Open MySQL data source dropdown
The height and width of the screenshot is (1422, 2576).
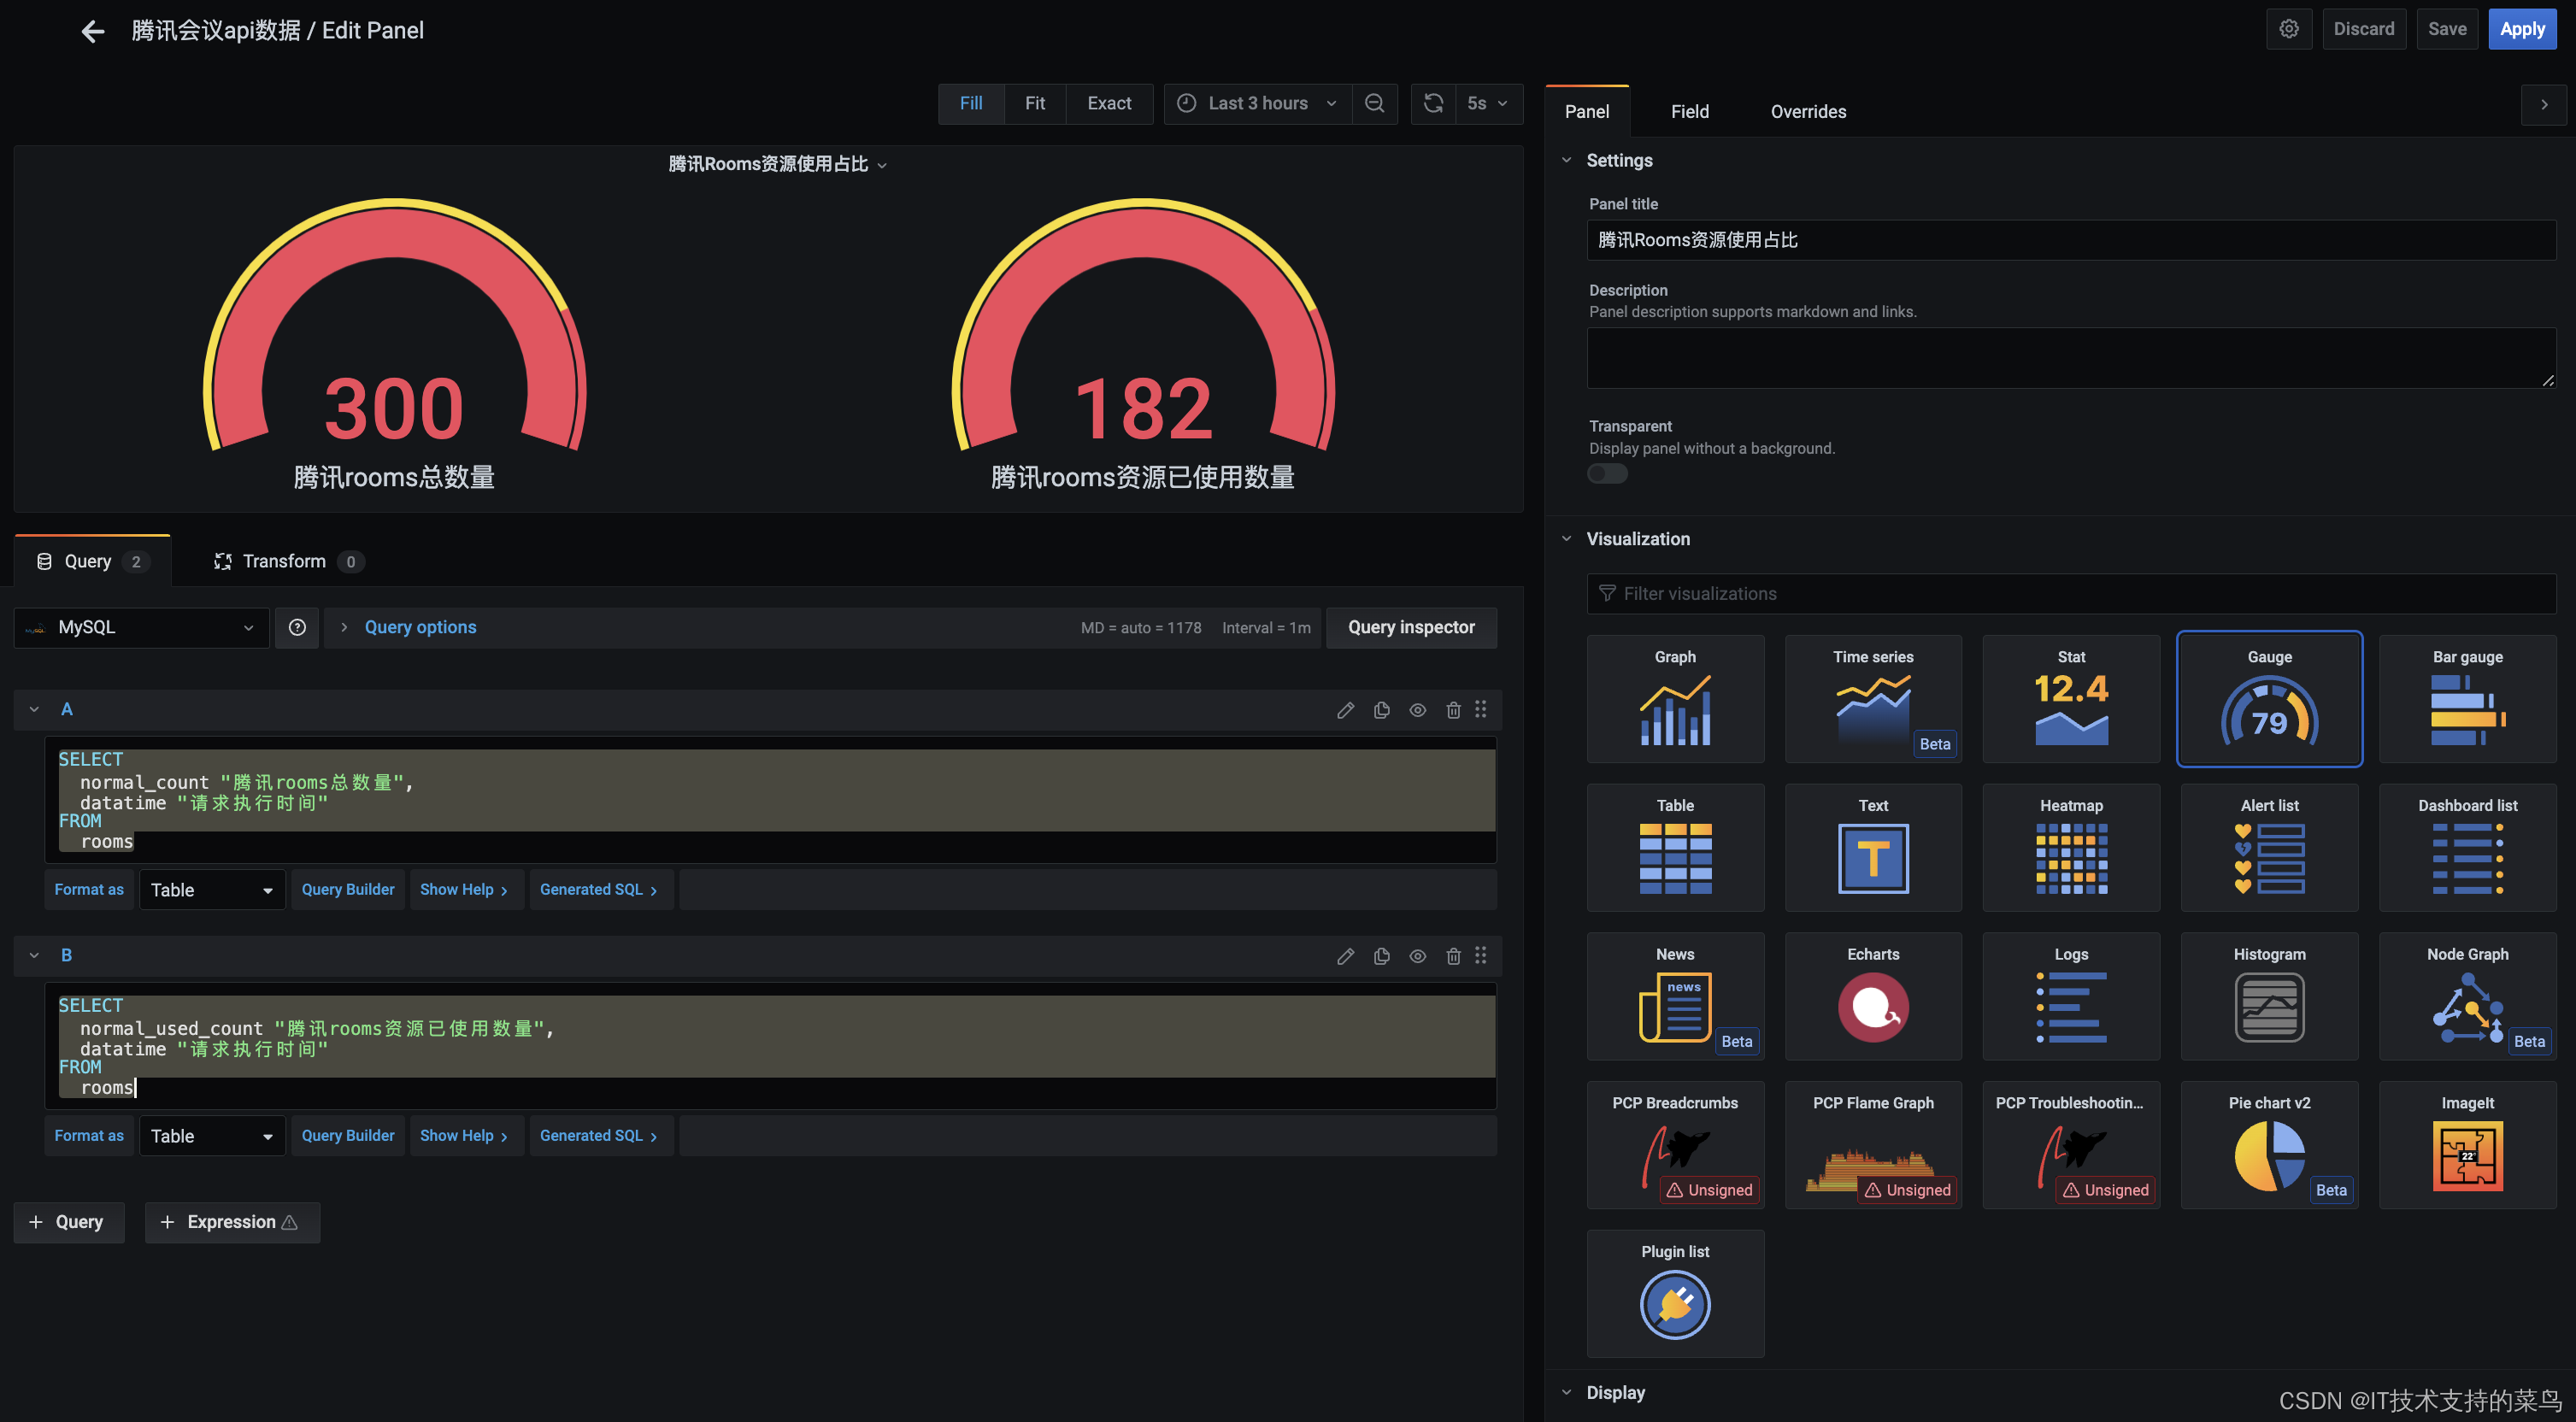(141, 627)
